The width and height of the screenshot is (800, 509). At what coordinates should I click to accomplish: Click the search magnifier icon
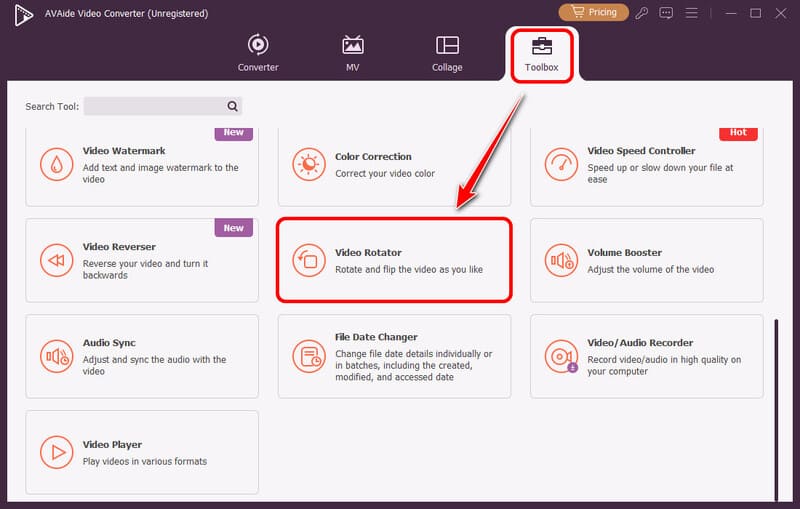(233, 106)
